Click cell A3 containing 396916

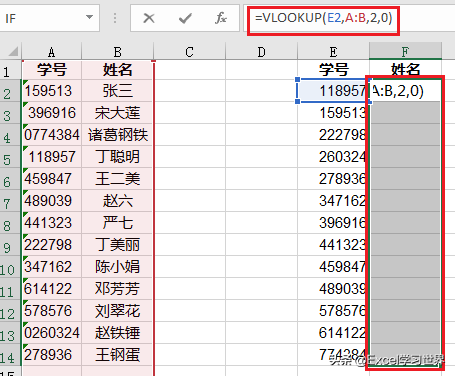[52, 113]
